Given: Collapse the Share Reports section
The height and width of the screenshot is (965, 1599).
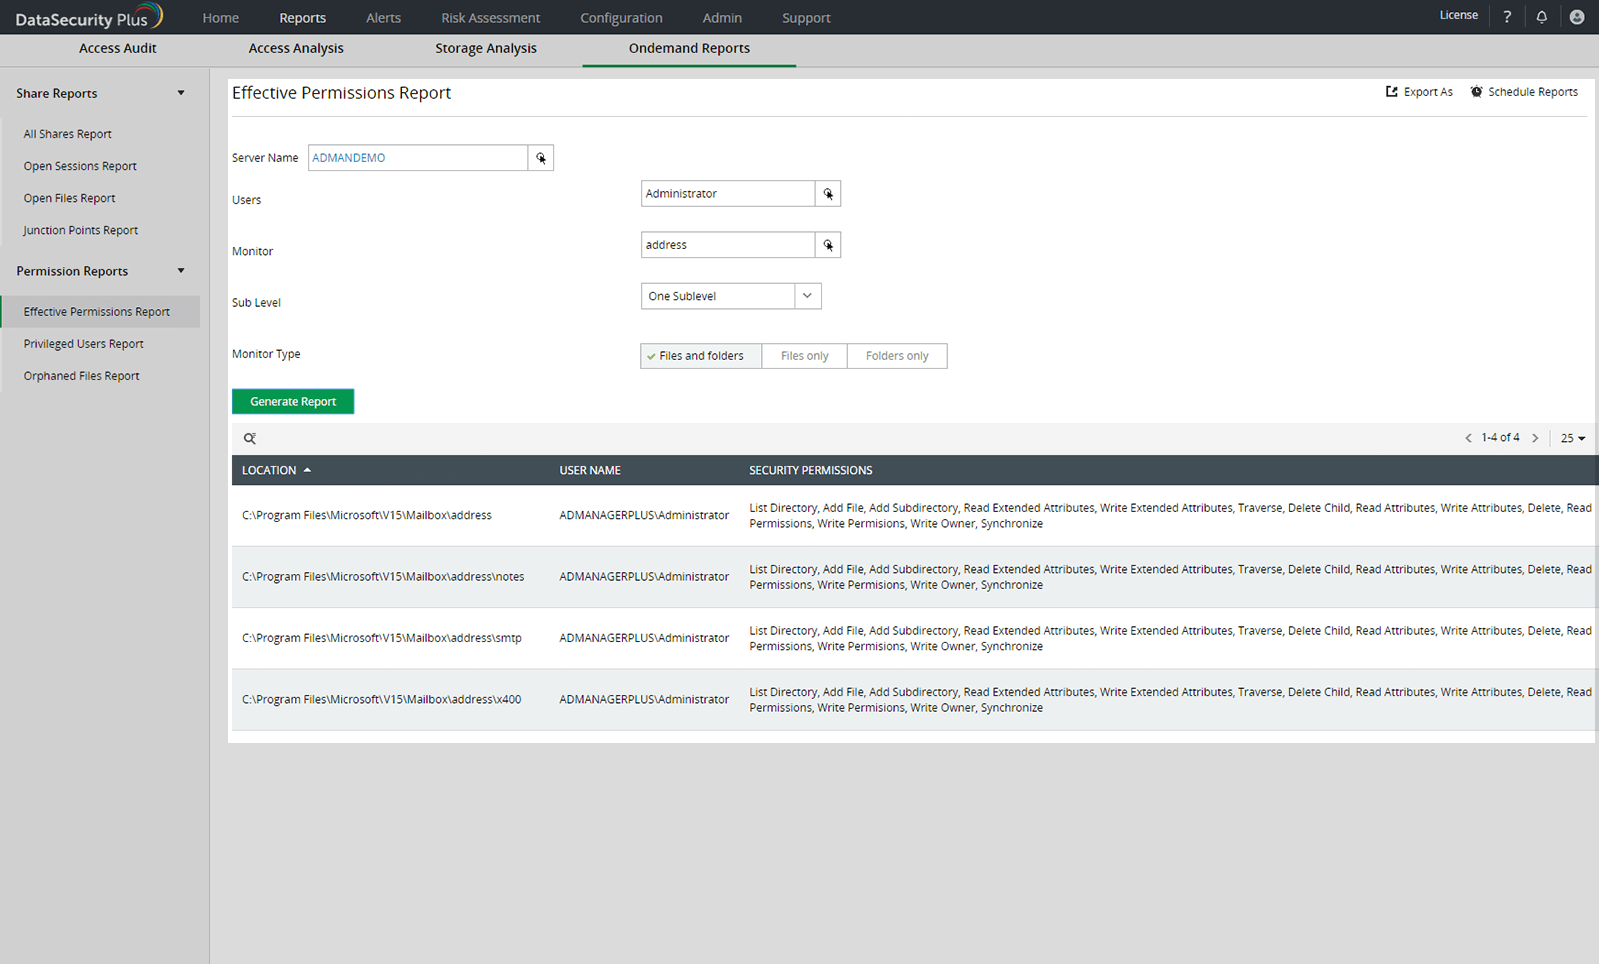Looking at the screenshot, I should pyautogui.click(x=181, y=93).
